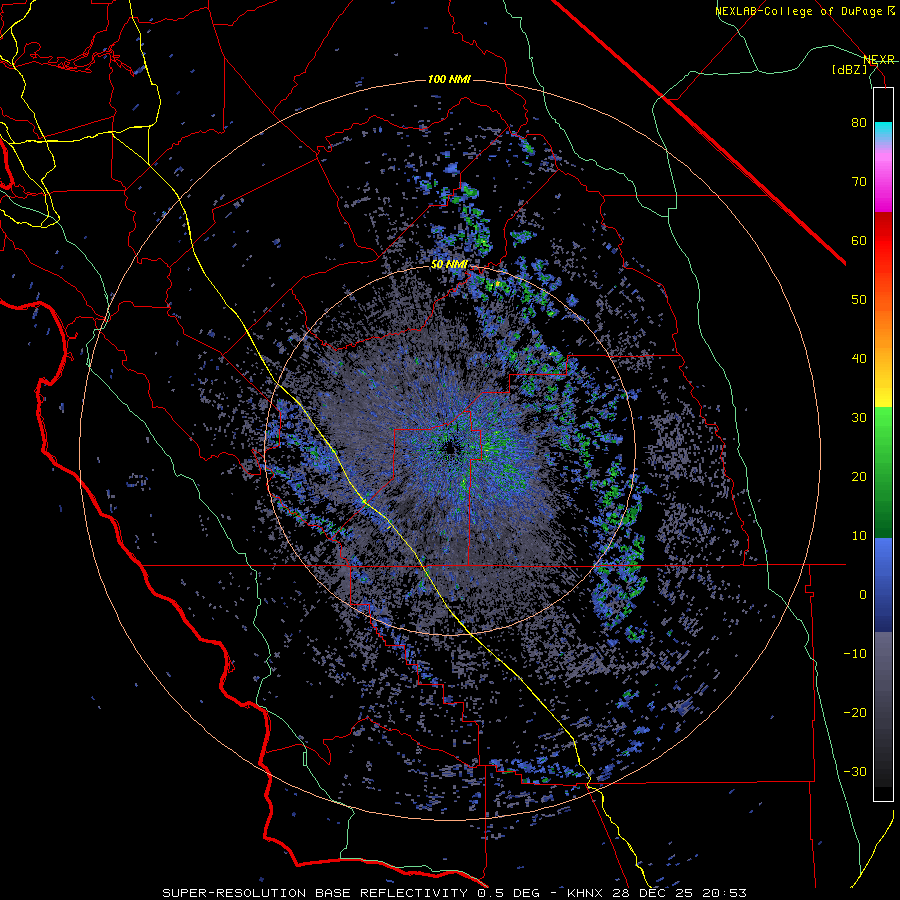
Task: Click the 0 value on dBZ scale
Action: pyautogui.click(x=863, y=595)
